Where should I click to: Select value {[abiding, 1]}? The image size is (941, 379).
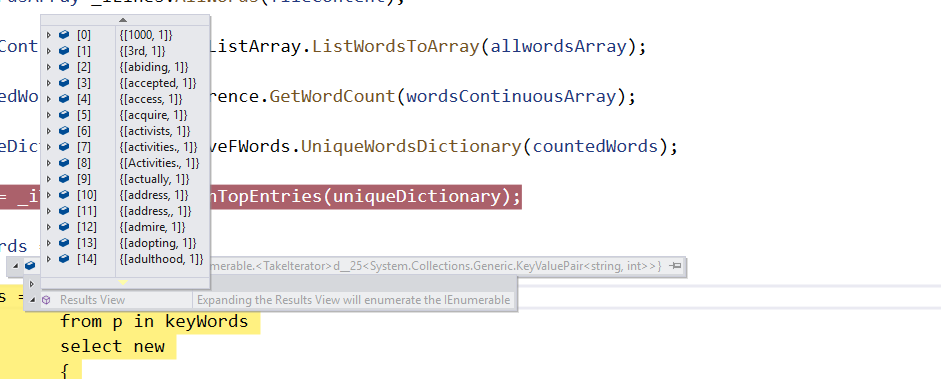pyautogui.click(x=154, y=67)
